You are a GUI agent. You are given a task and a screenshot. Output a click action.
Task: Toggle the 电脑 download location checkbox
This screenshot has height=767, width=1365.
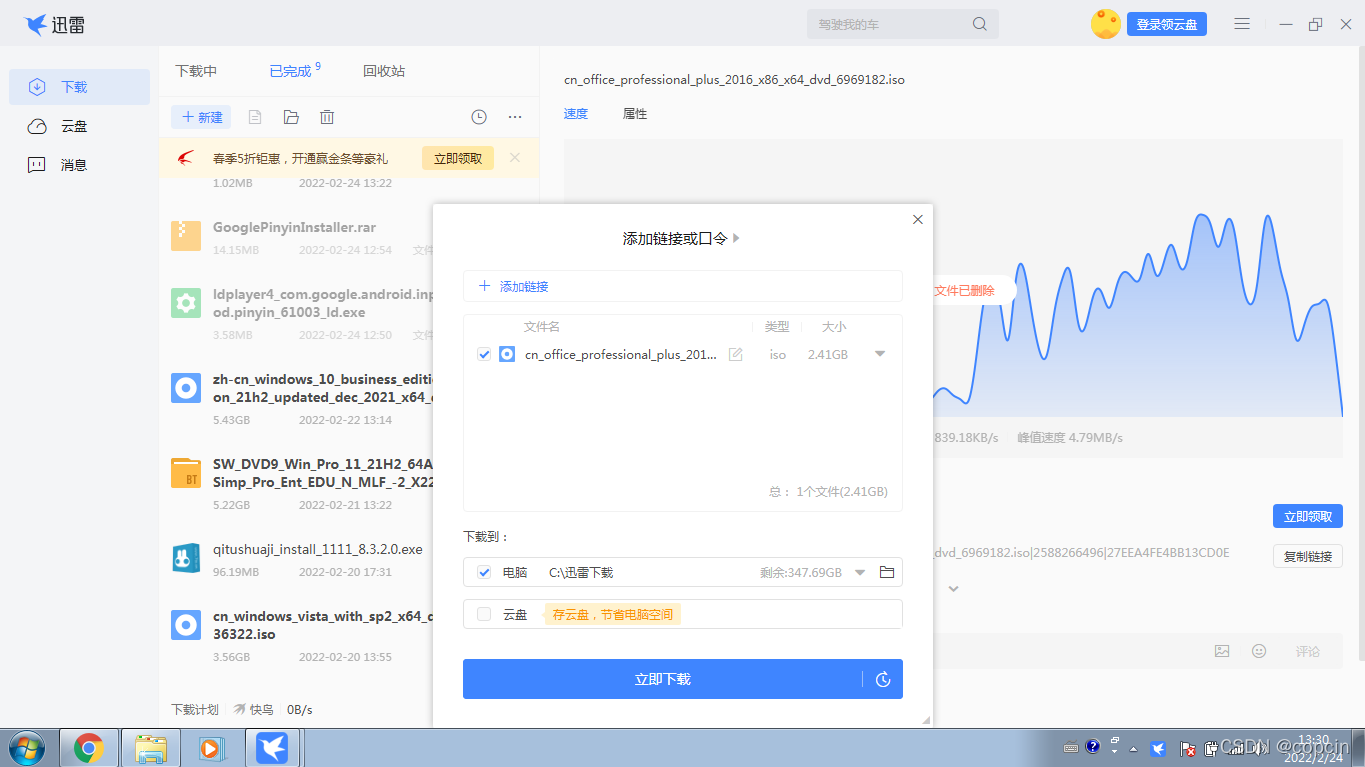(484, 572)
